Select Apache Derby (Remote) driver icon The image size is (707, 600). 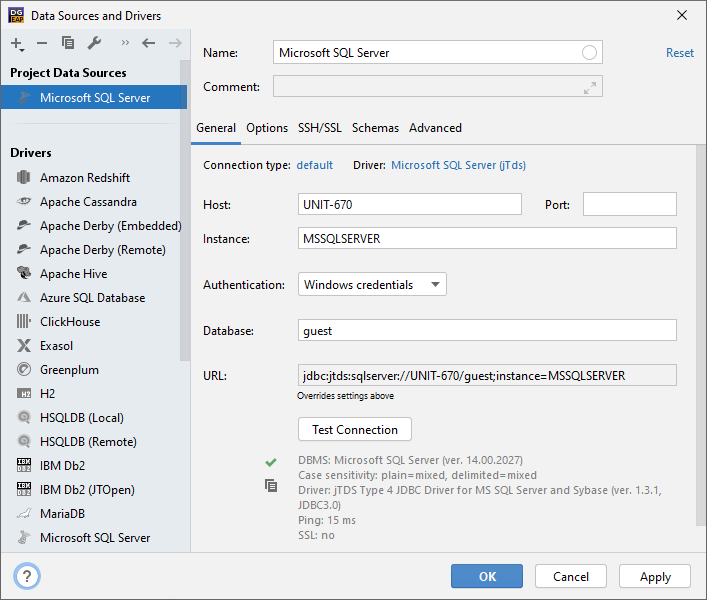tap(23, 249)
